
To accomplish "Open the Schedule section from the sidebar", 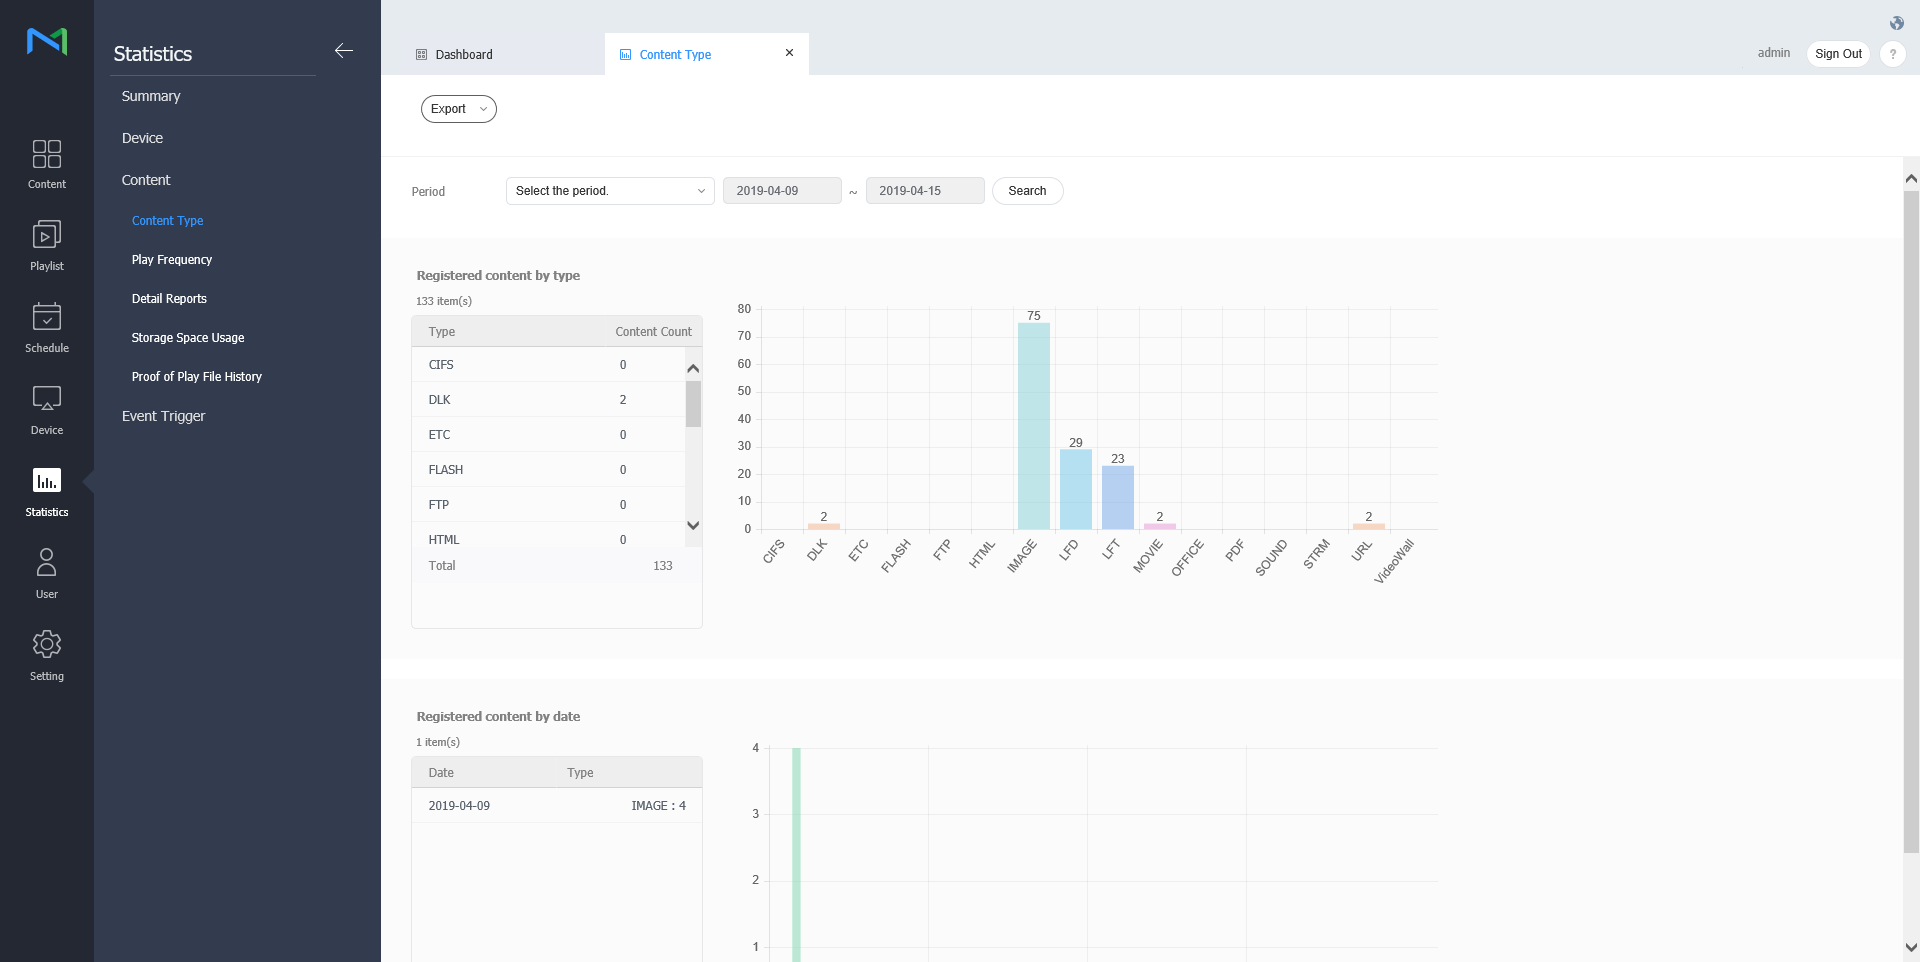I will (x=46, y=327).
